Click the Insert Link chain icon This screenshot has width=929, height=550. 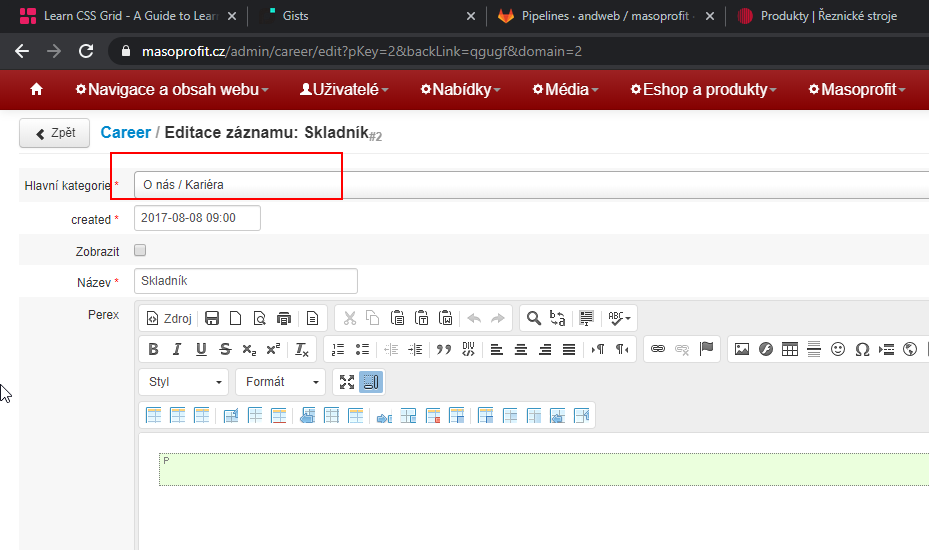pos(658,349)
